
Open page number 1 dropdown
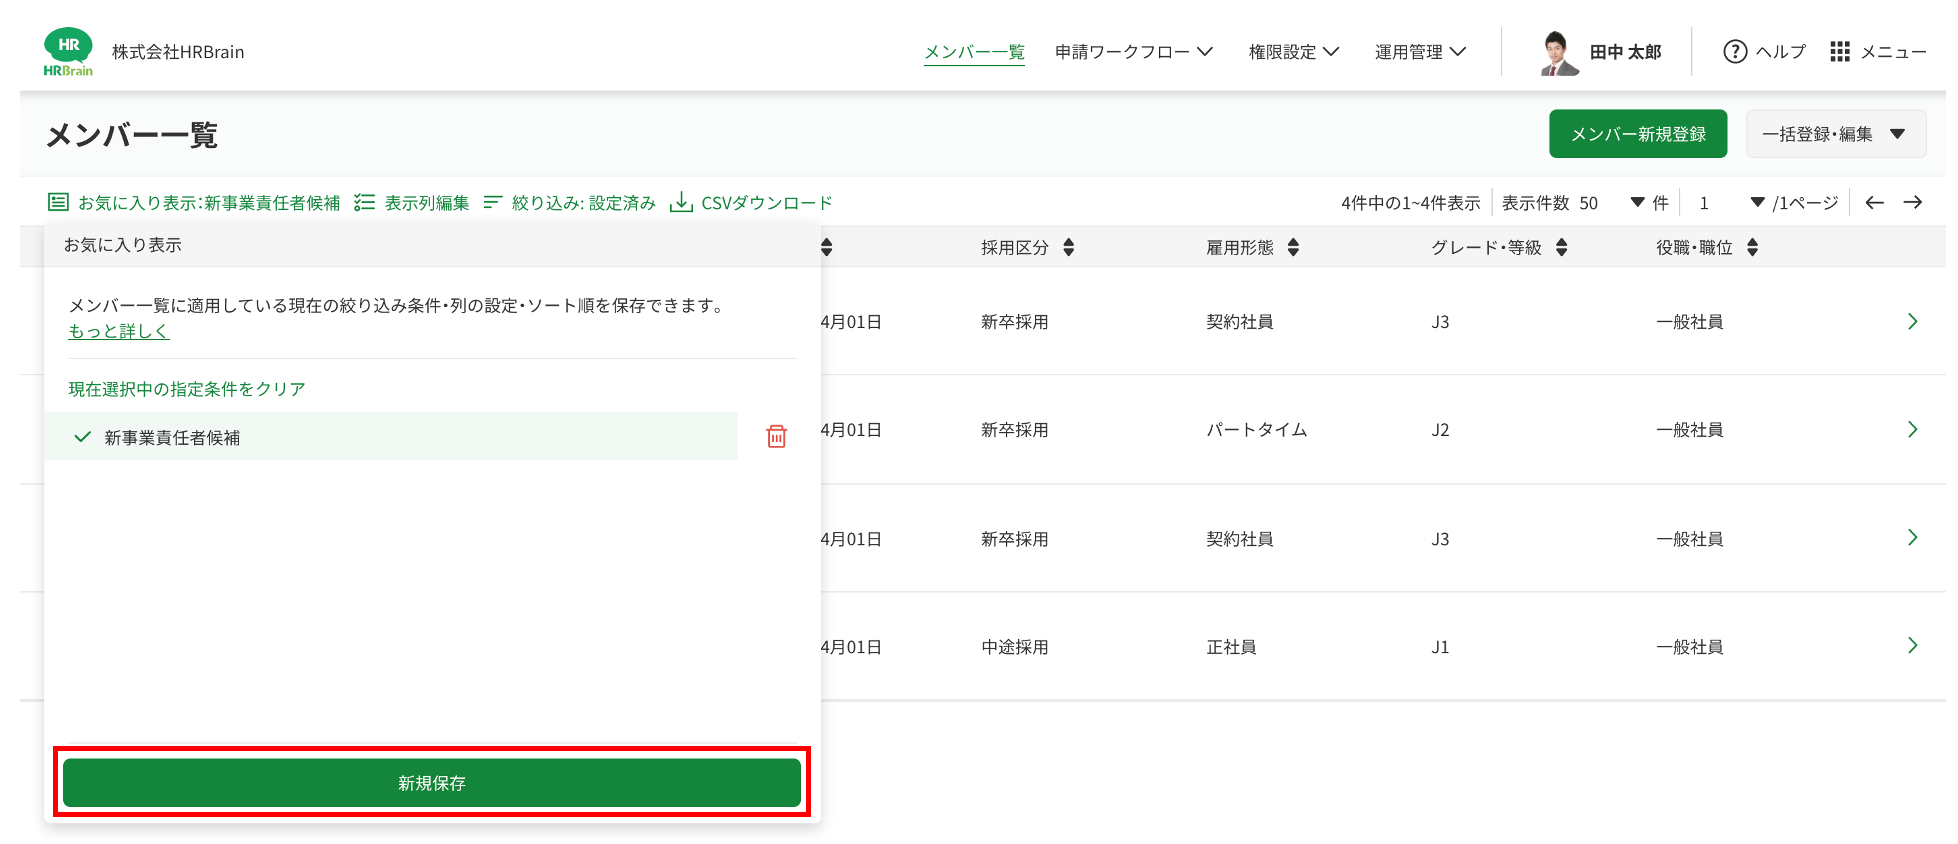(1731, 203)
